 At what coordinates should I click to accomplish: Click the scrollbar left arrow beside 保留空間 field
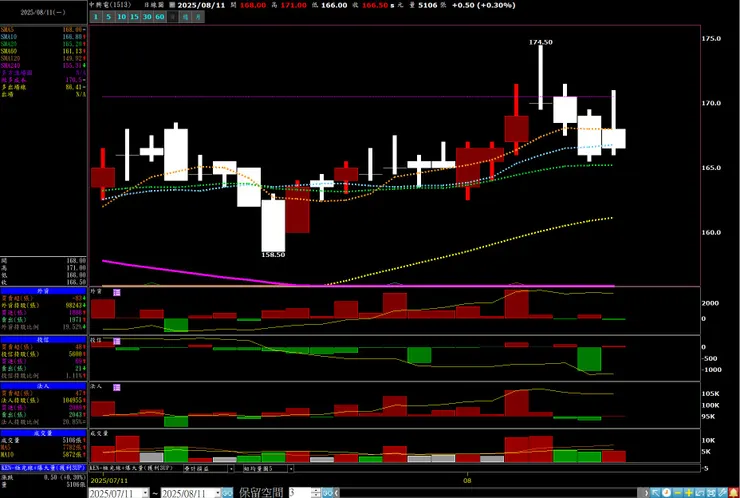336,493
